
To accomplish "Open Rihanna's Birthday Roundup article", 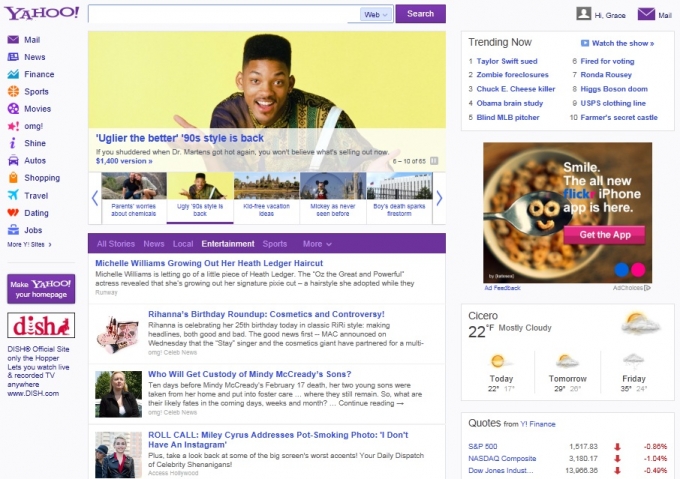I will point(266,314).
